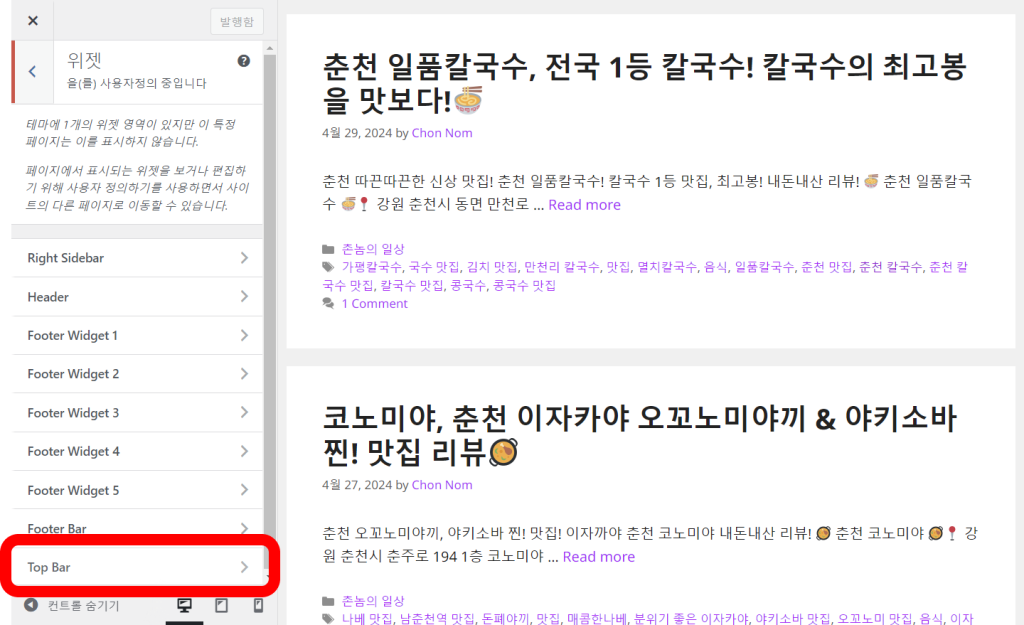Screen dimensions: 1024x625
Task: Click the 만천리 칼국수 tag
Action: 562,266
